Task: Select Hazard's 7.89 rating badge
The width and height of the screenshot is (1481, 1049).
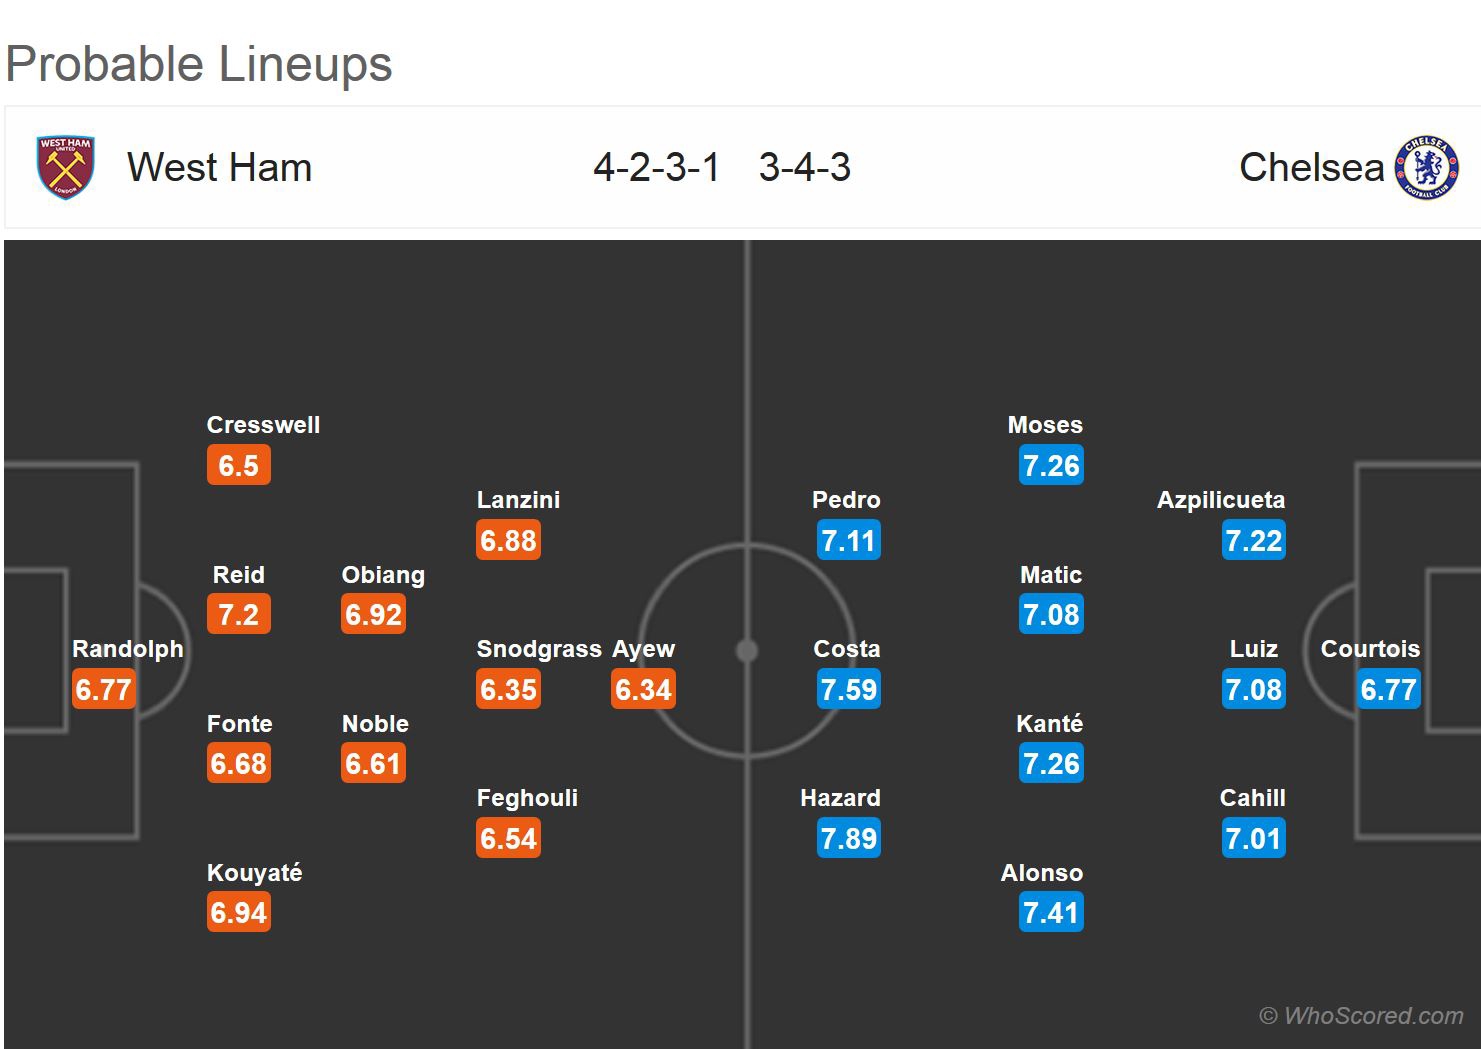Action: click(x=848, y=838)
